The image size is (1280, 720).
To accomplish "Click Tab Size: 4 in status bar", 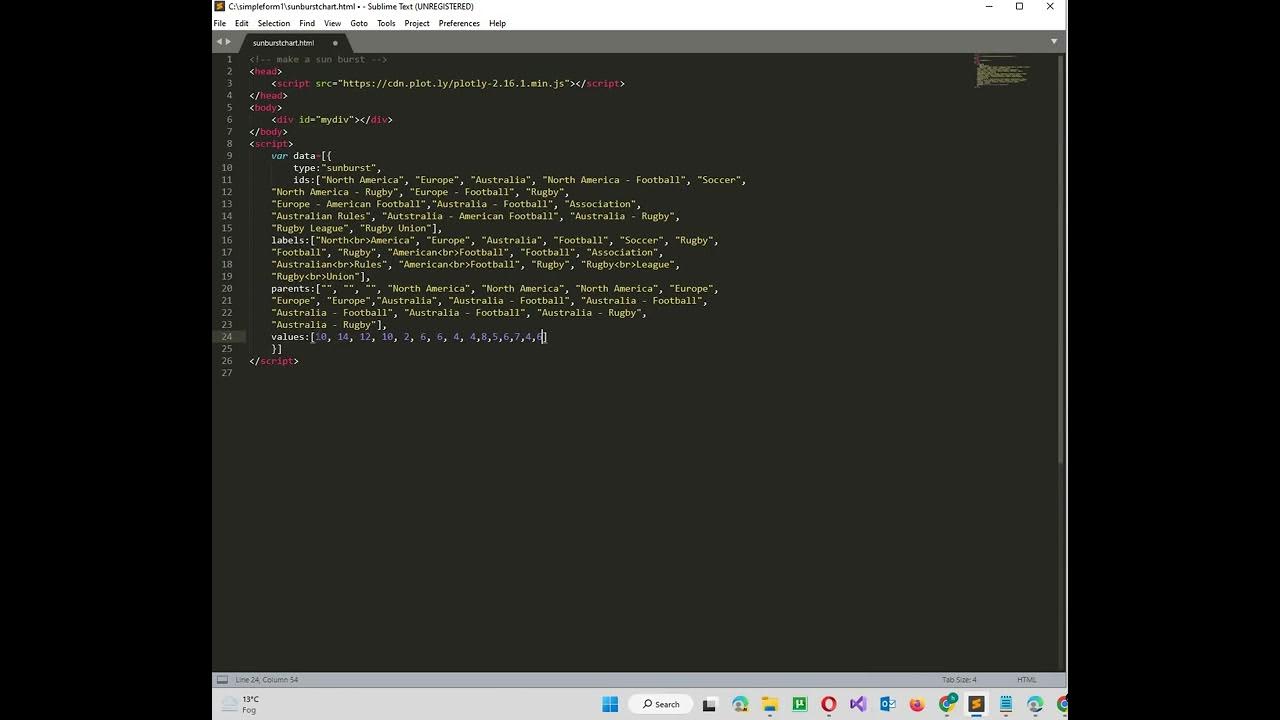I will point(959,680).
